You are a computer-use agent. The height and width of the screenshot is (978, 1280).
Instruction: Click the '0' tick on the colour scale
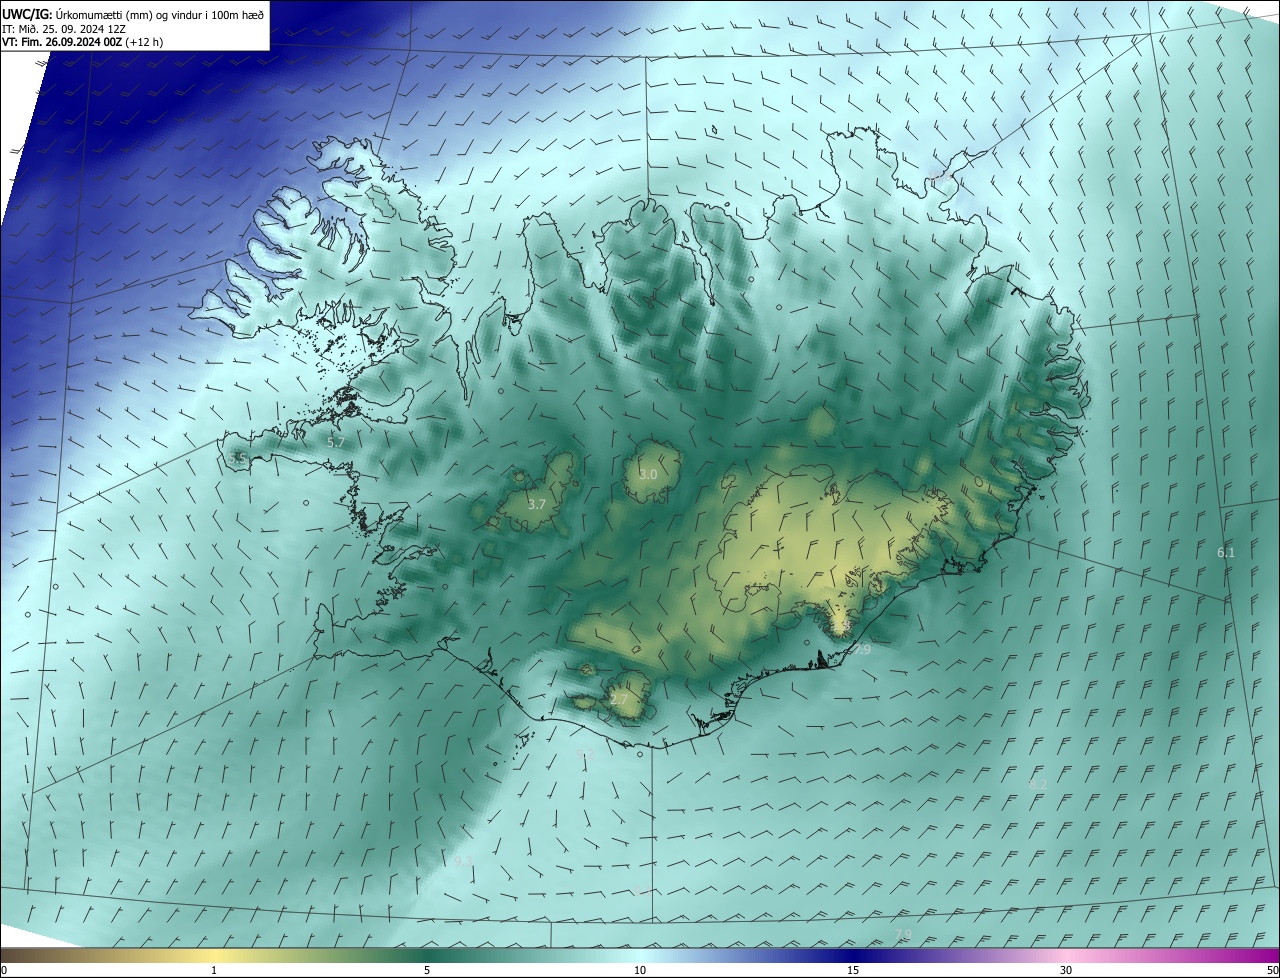click(x=4, y=970)
